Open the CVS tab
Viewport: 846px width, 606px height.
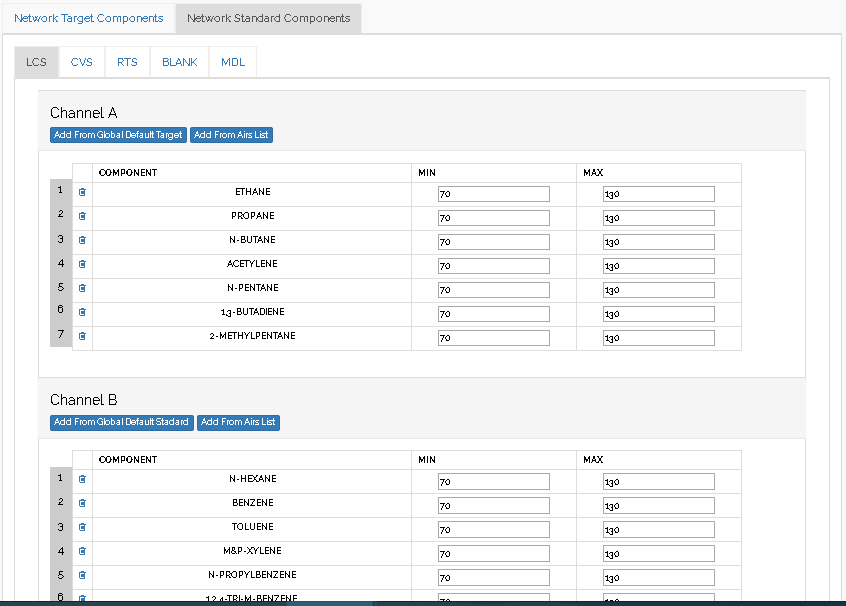(81, 62)
